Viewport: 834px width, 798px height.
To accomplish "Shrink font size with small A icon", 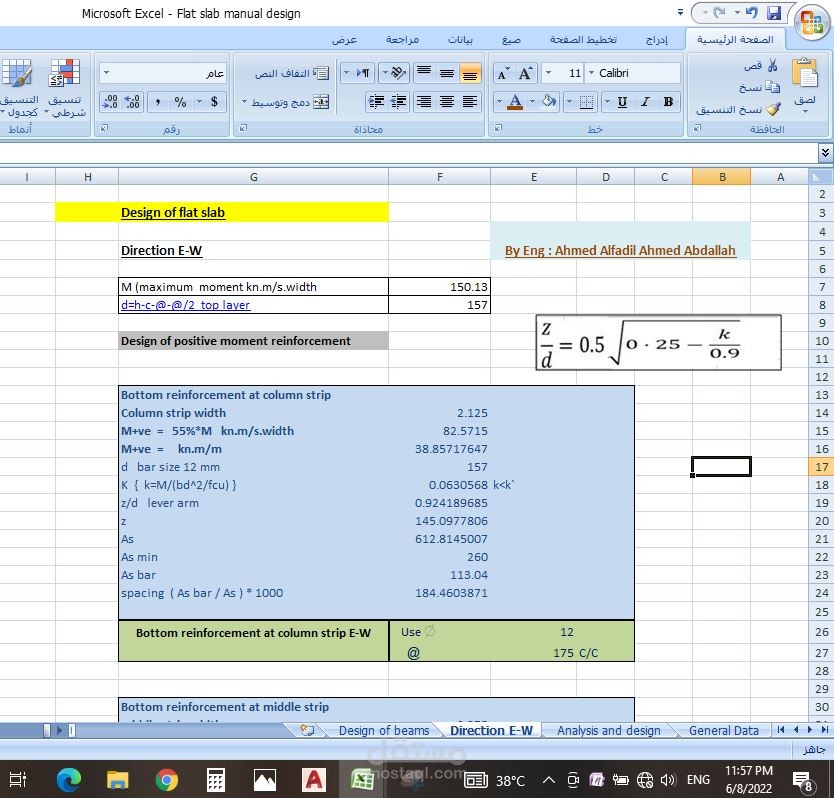I will tap(503, 73).
